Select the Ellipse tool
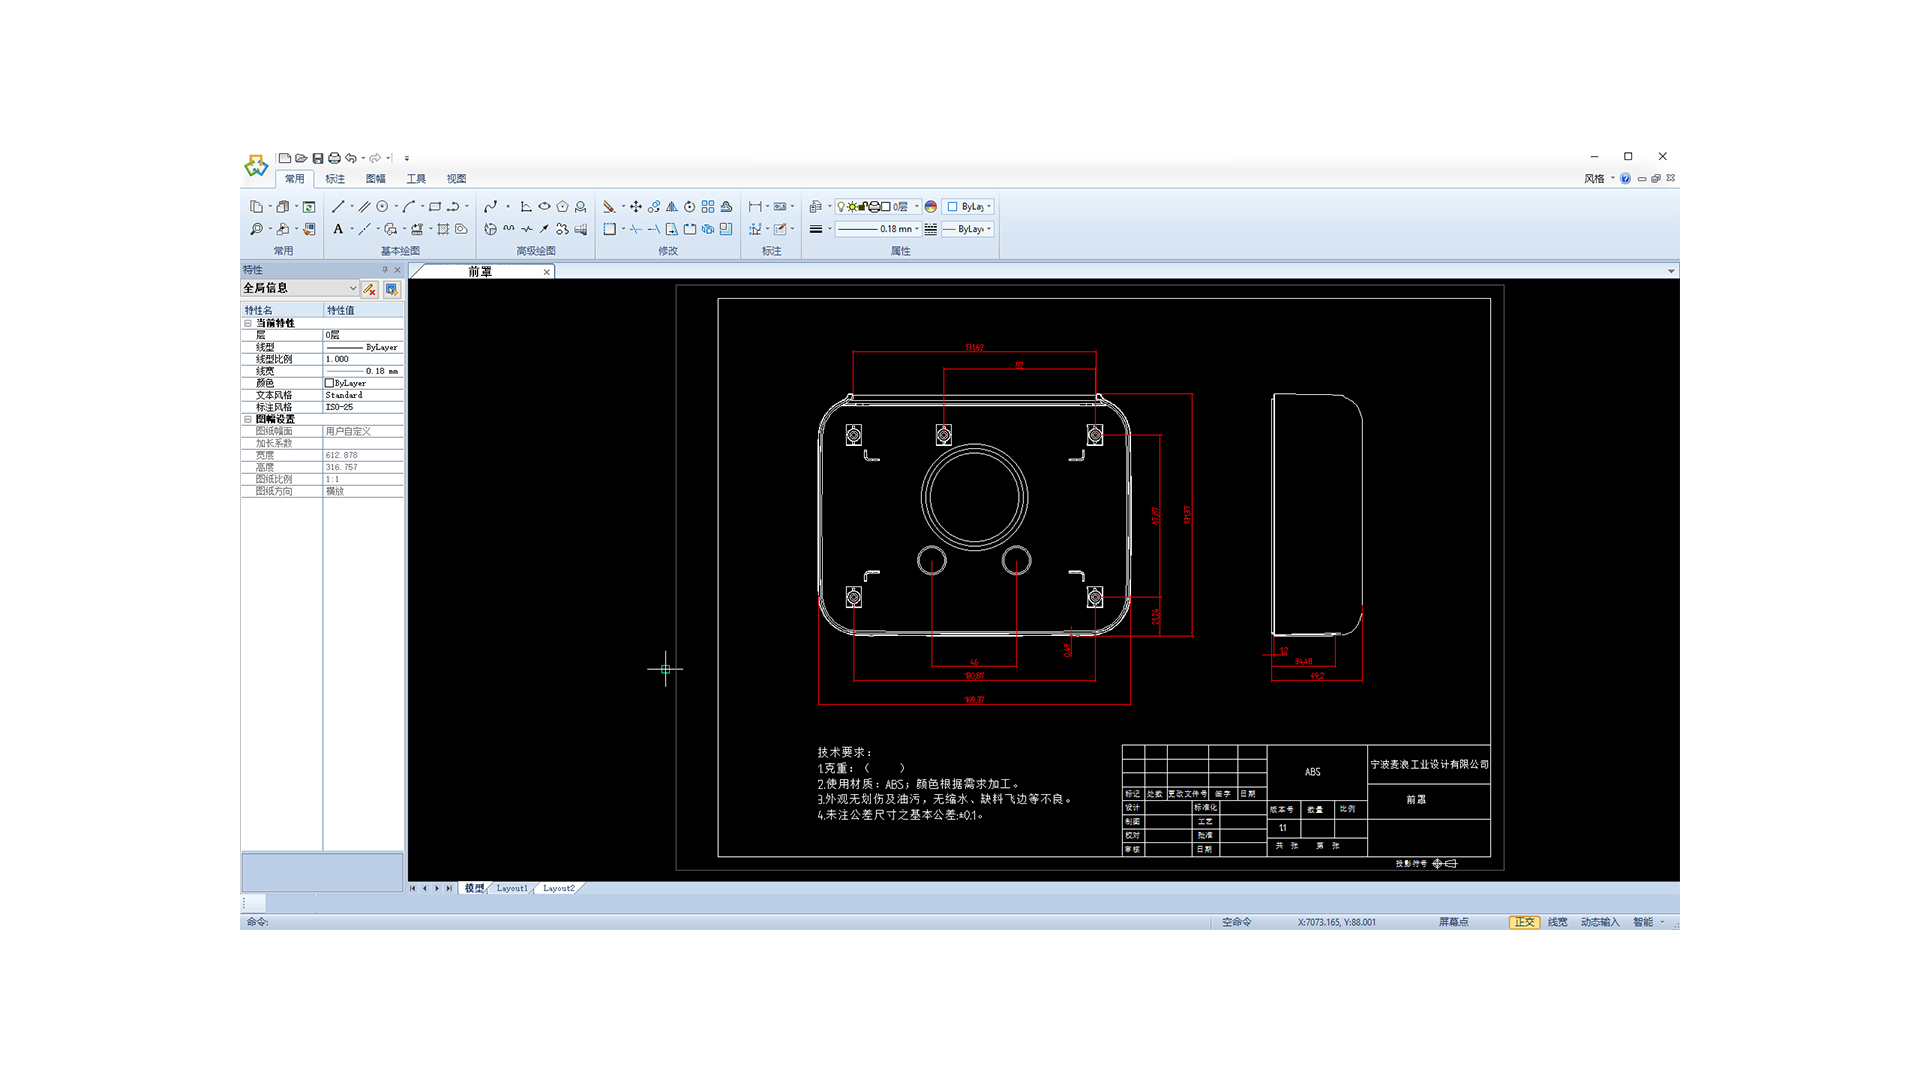This screenshot has height=1080, width=1920. pyautogui.click(x=544, y=207)
